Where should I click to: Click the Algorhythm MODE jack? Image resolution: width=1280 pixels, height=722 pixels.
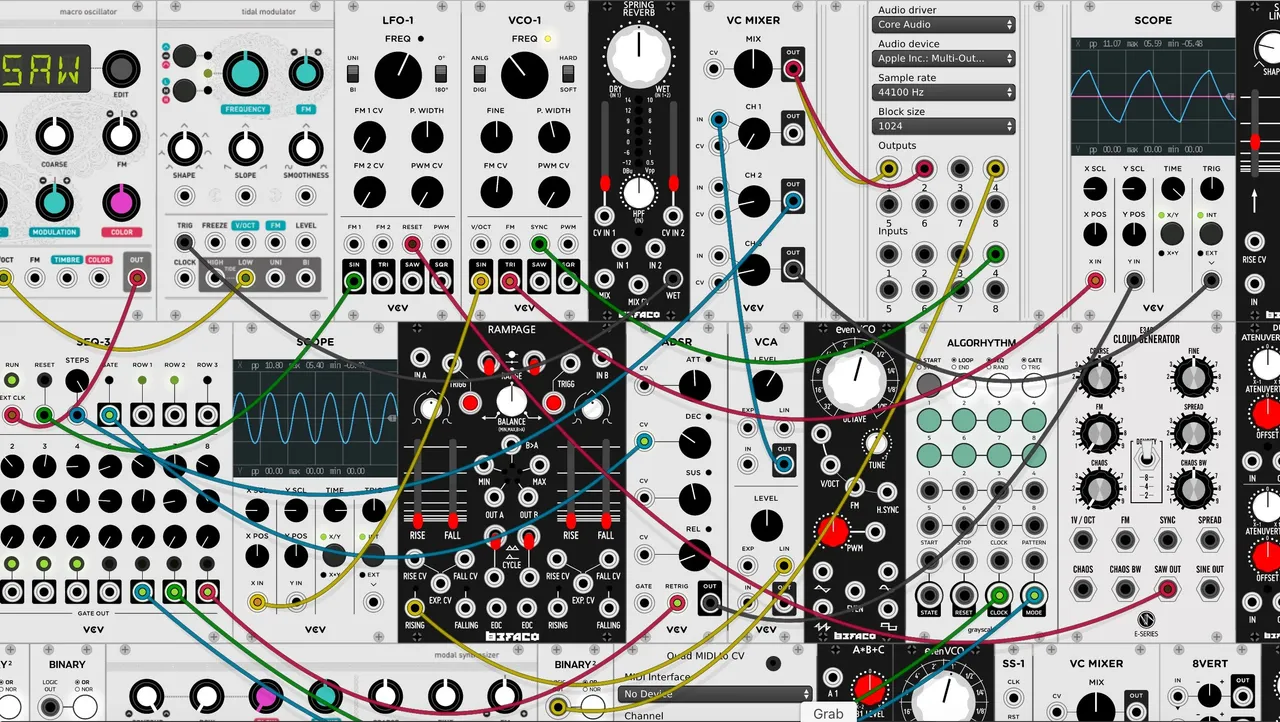pos(1034,595)
